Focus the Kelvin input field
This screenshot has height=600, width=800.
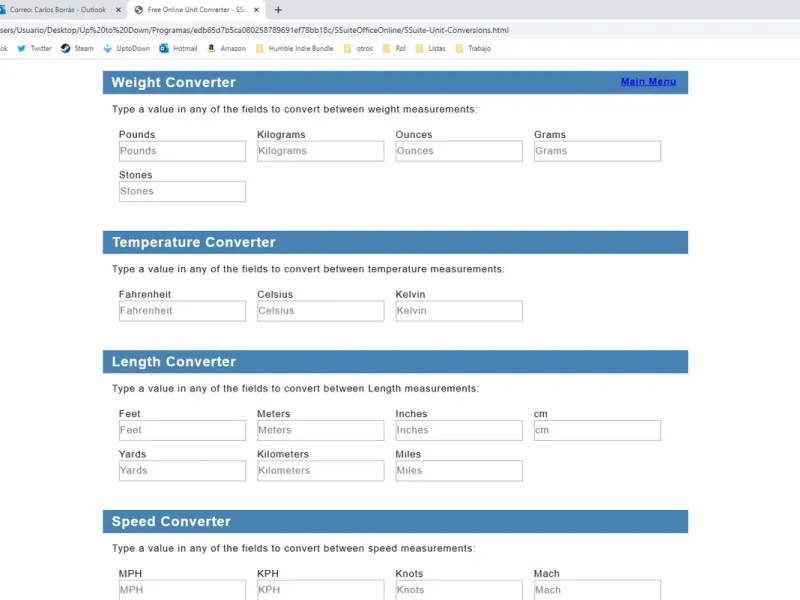459,311
